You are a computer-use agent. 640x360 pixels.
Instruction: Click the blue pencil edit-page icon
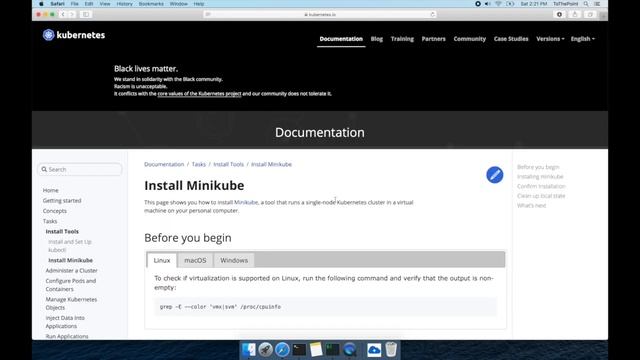click(x=494, y=175)
